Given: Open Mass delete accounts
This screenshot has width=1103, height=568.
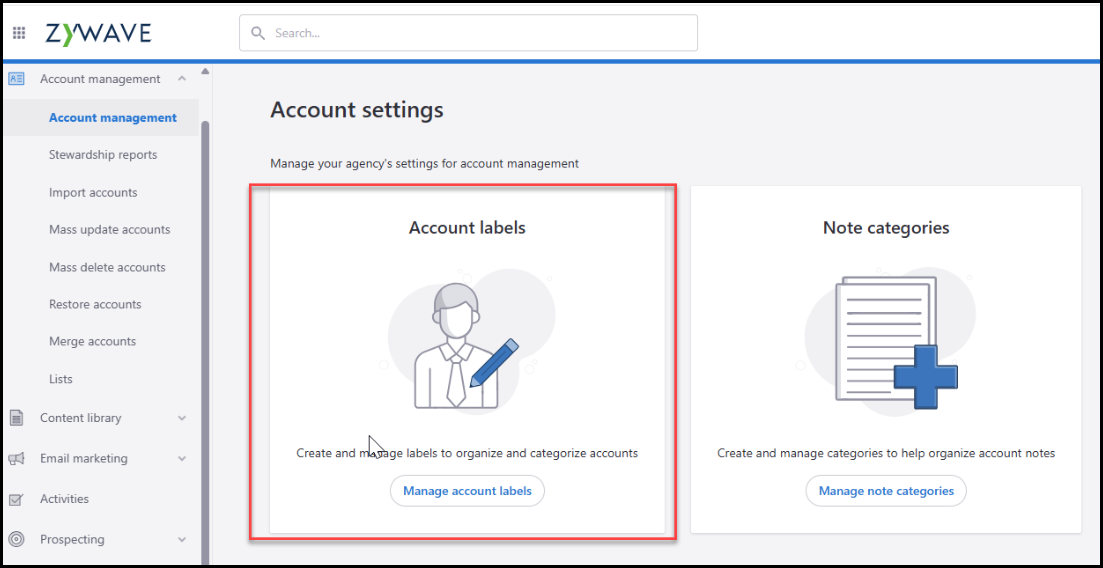Looking at the screenshot, I should click(x=107, y=267).
